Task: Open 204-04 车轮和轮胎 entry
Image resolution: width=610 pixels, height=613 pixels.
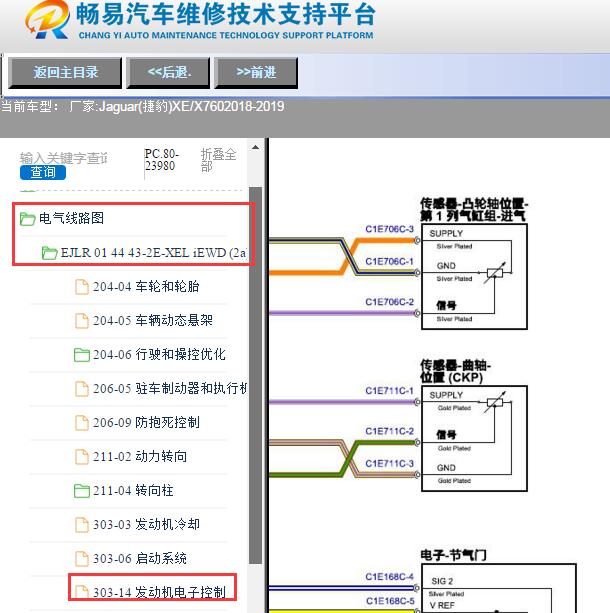Action: pyautogui.click(x=146, y=287)
